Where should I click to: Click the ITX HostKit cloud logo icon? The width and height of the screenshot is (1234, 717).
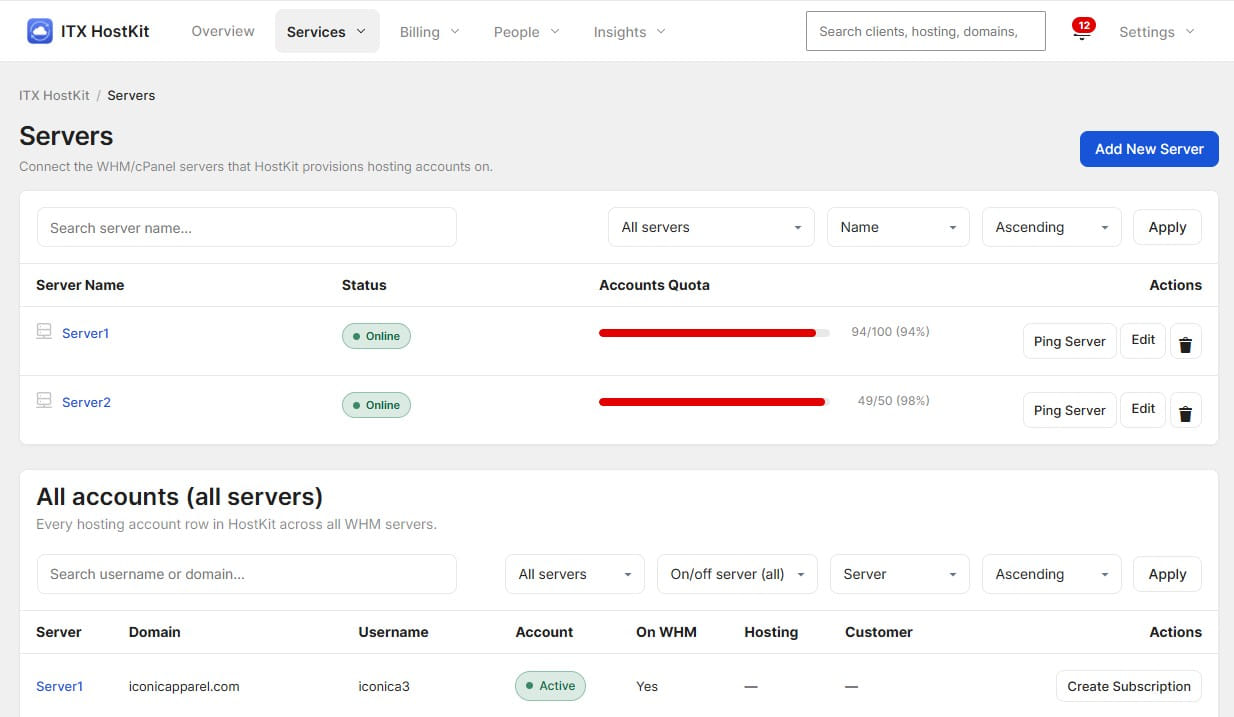[40, 31]
